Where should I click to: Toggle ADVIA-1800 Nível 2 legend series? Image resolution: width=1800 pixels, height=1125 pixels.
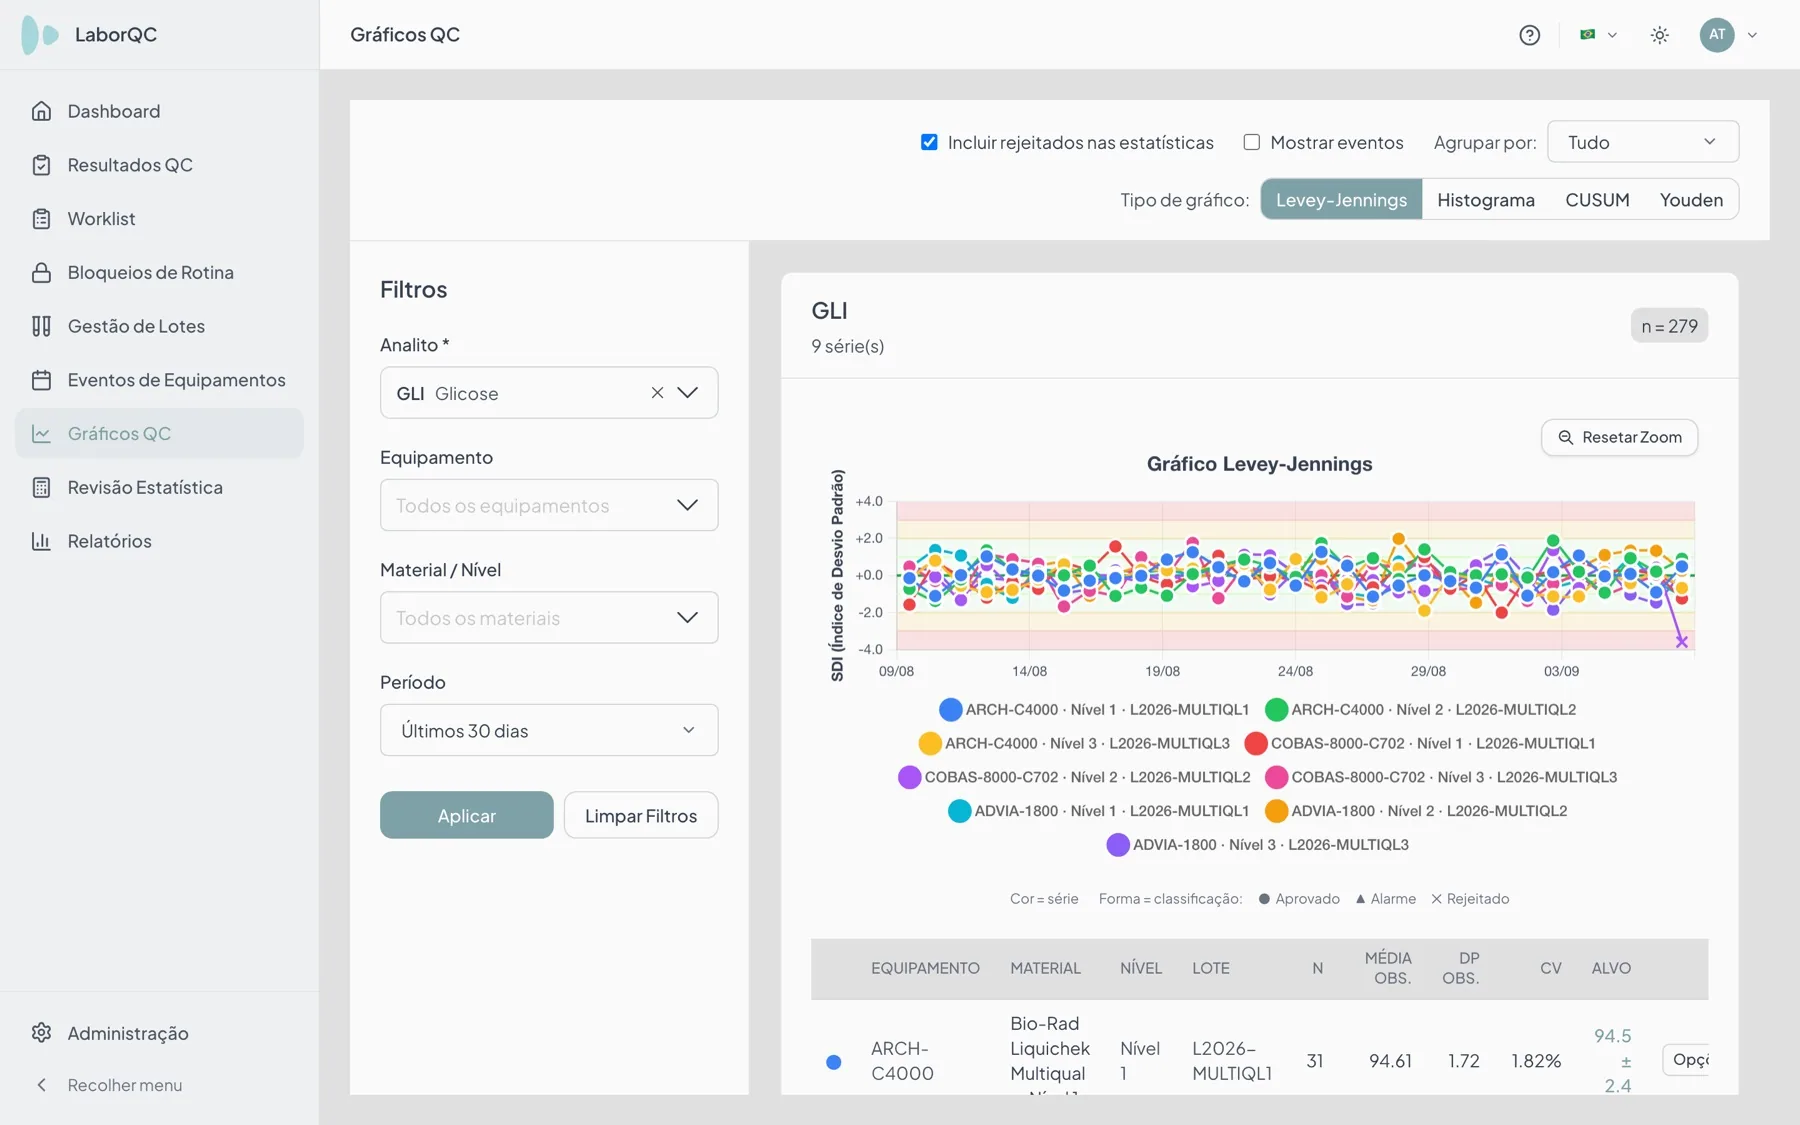click(x=1416, y=811)
